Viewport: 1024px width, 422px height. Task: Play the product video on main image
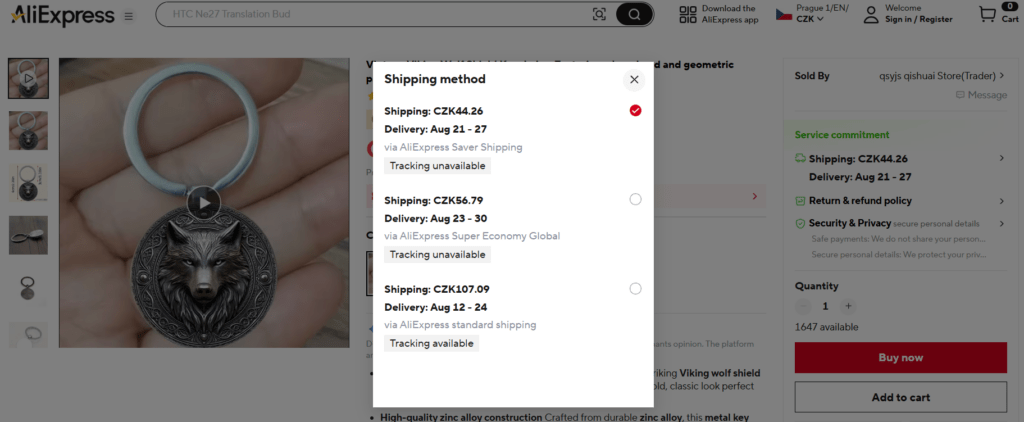click(204, 203)
